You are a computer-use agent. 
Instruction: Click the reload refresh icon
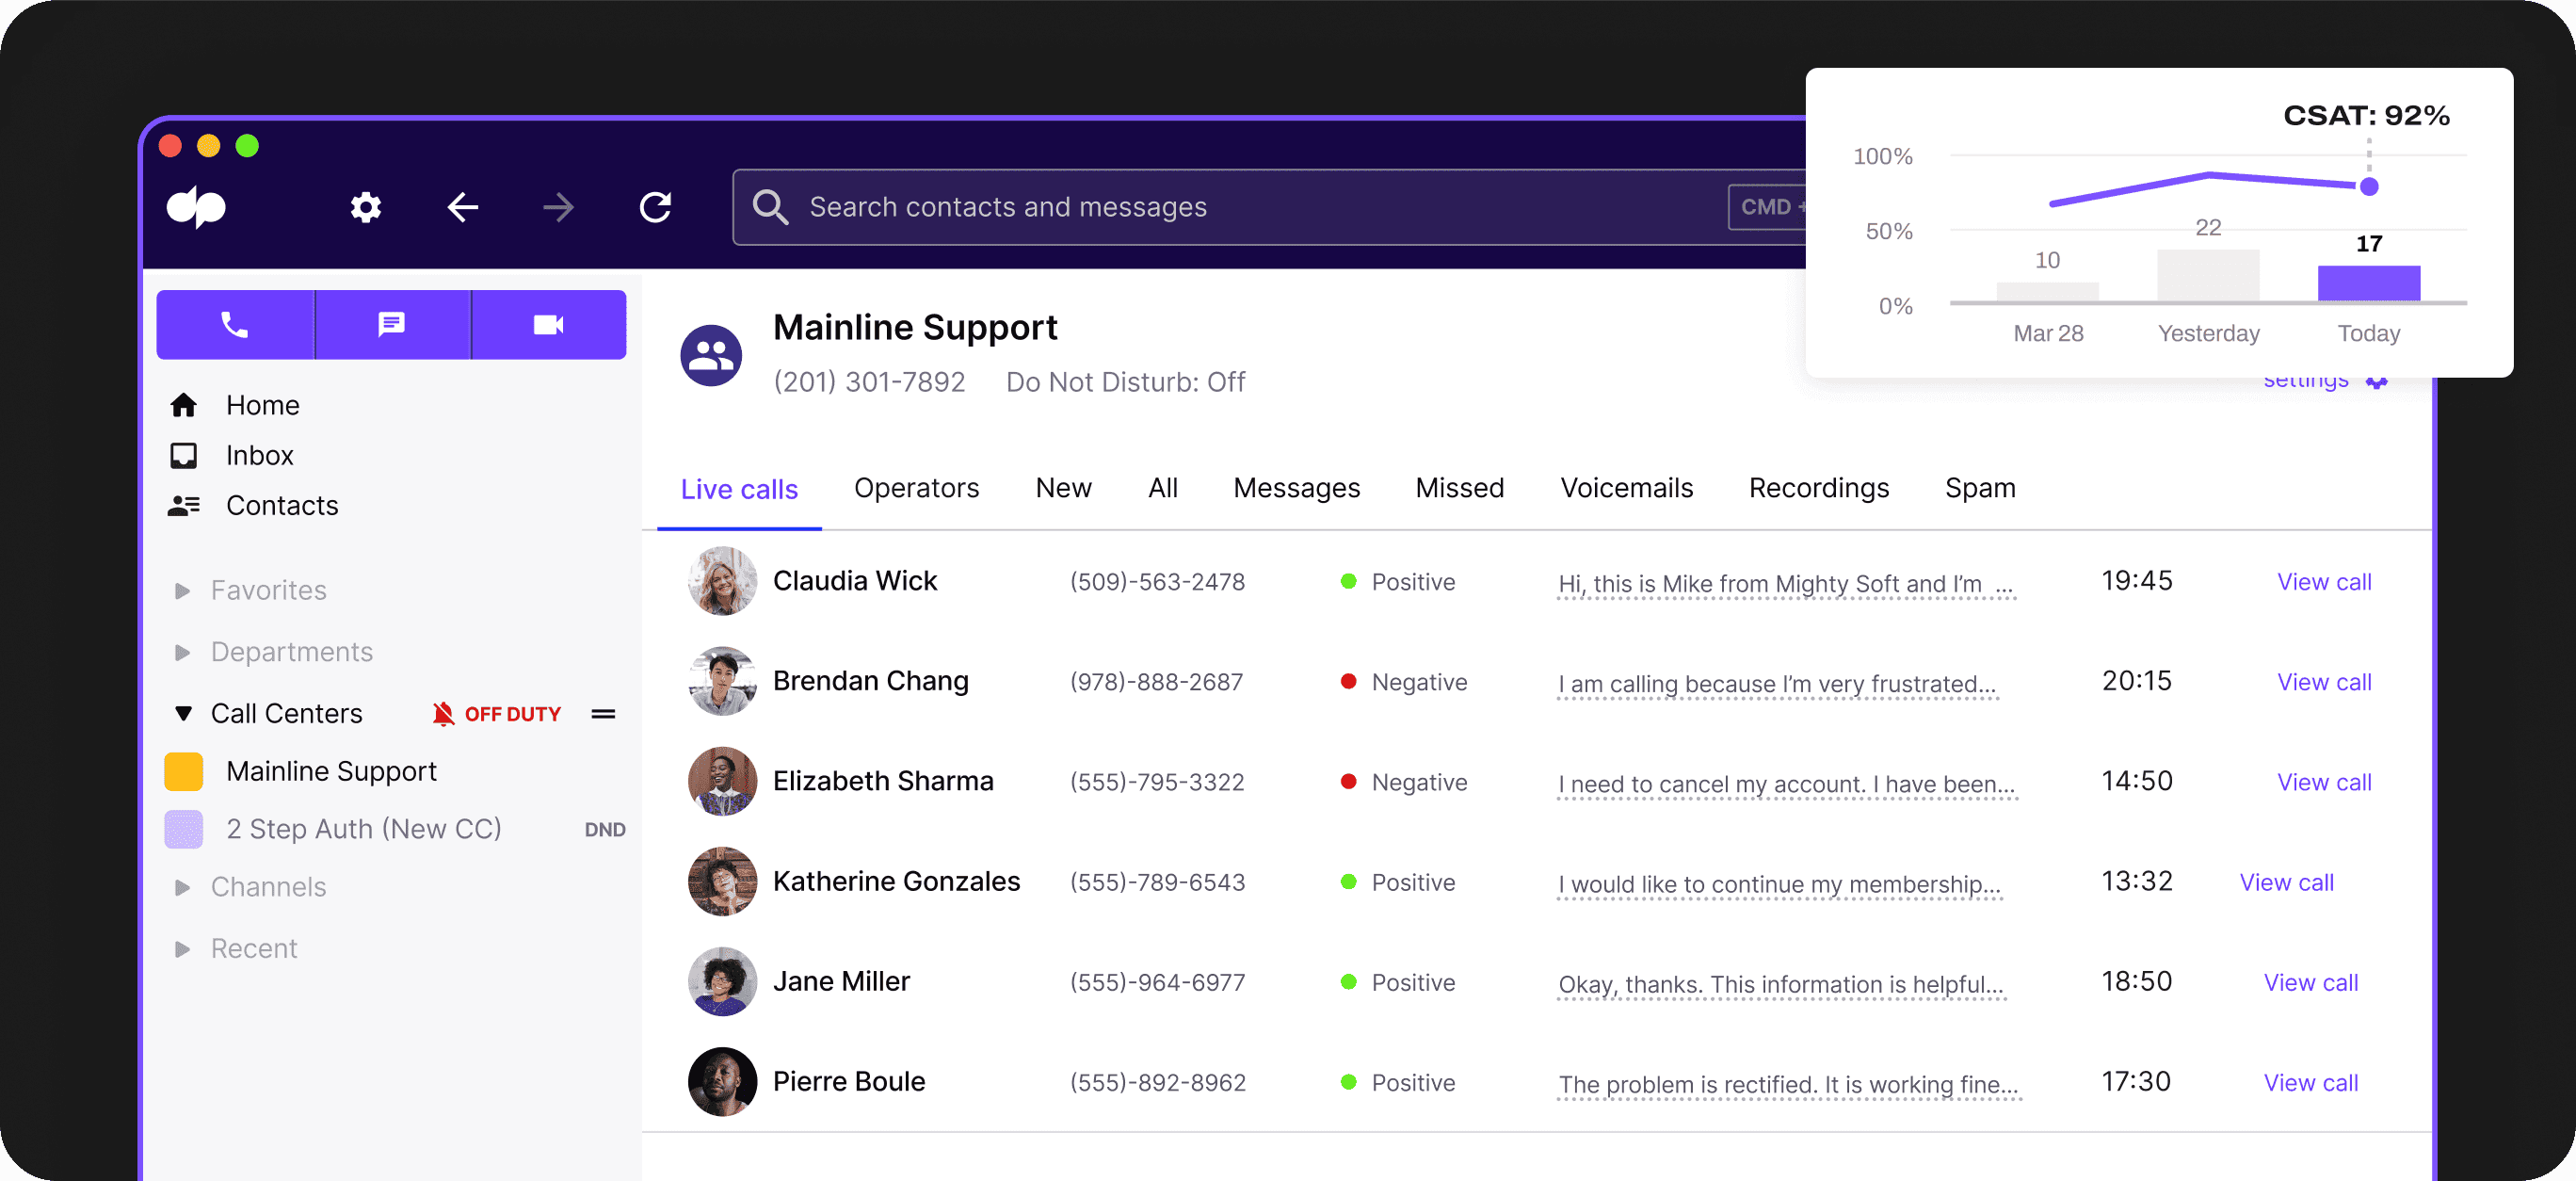click(655, 207)
